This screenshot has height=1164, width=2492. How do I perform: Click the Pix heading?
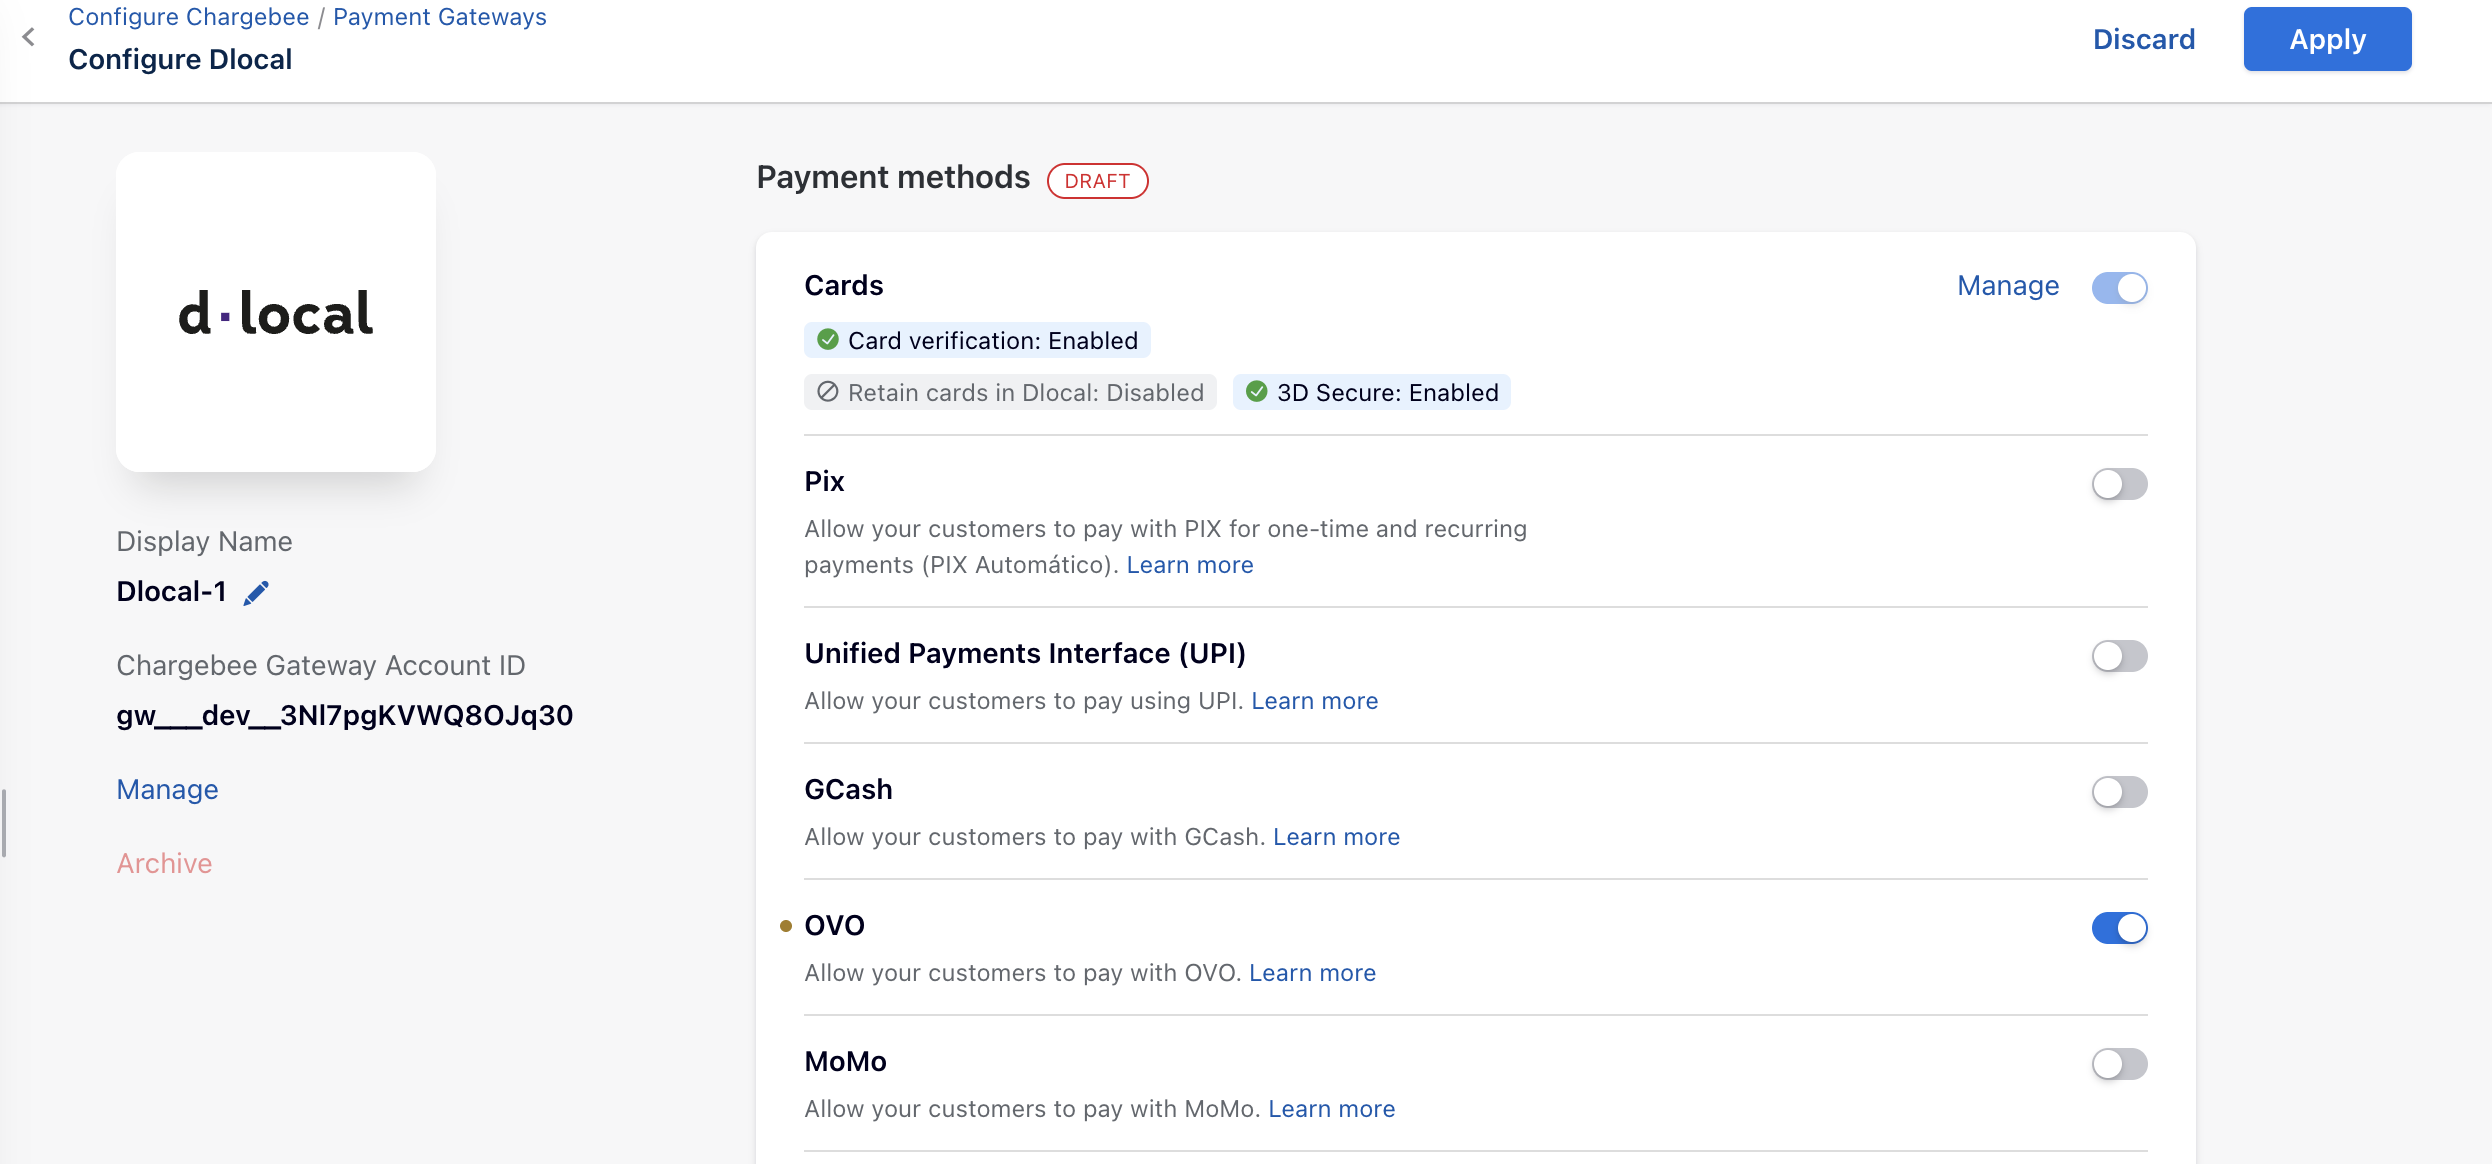(824, 482)
